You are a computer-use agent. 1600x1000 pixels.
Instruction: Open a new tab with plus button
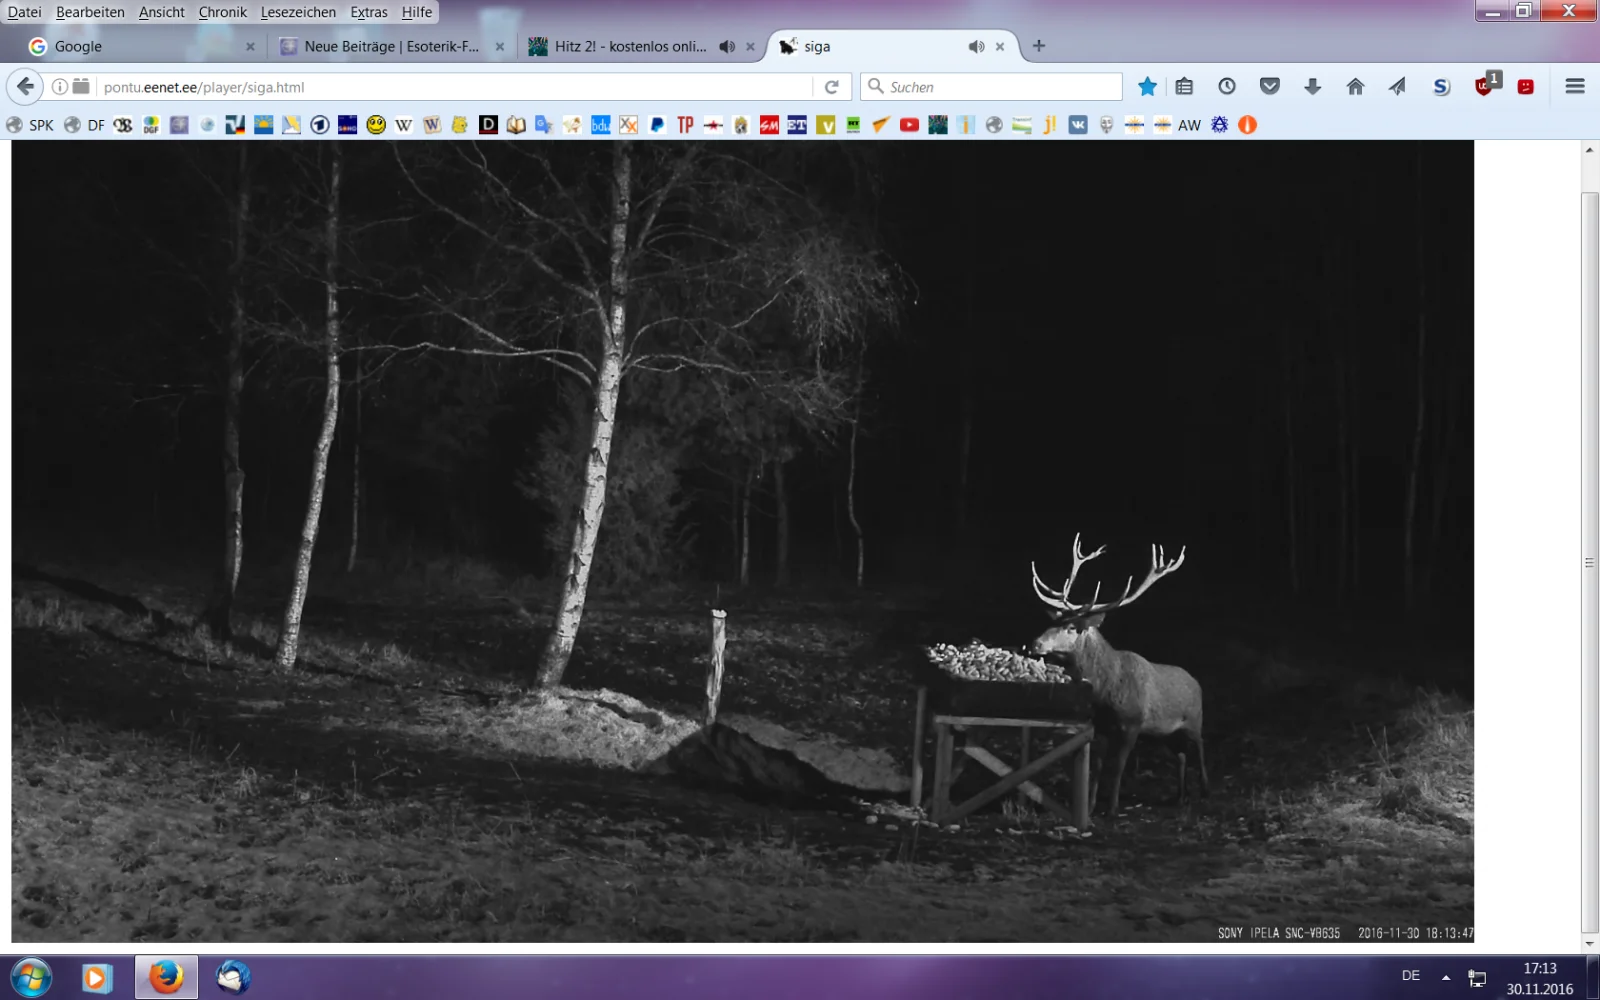tap(1039, 46)
